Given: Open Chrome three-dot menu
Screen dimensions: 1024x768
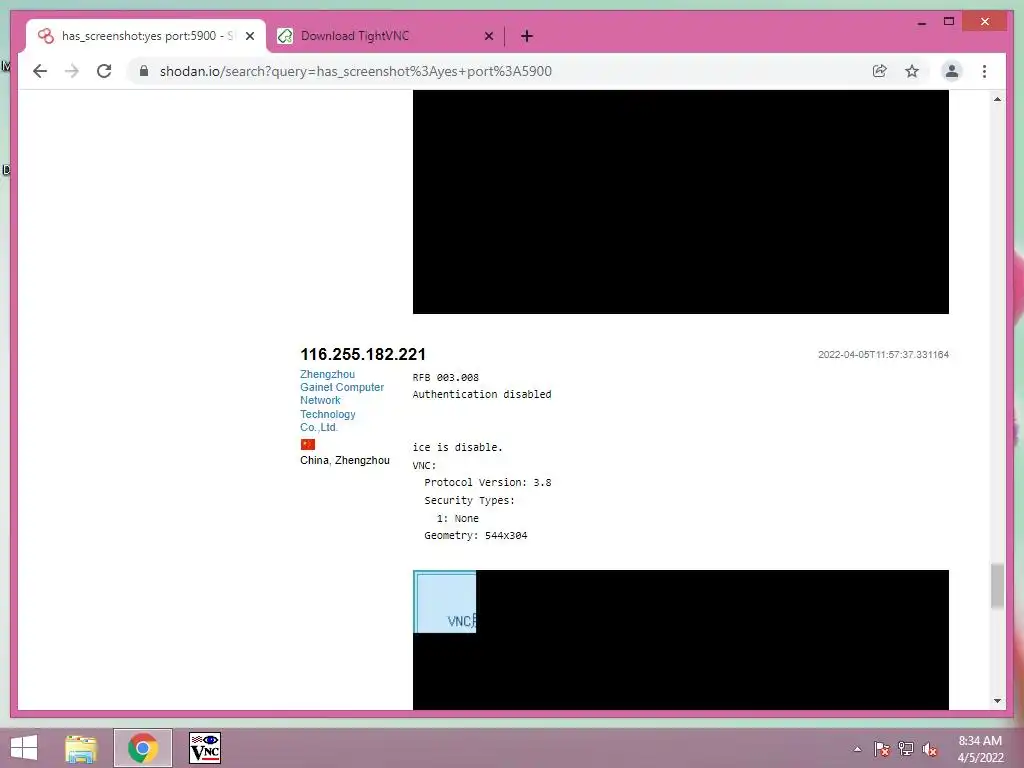Looking at the screenshot, I should pyautogui.click(x=984, y=71).
